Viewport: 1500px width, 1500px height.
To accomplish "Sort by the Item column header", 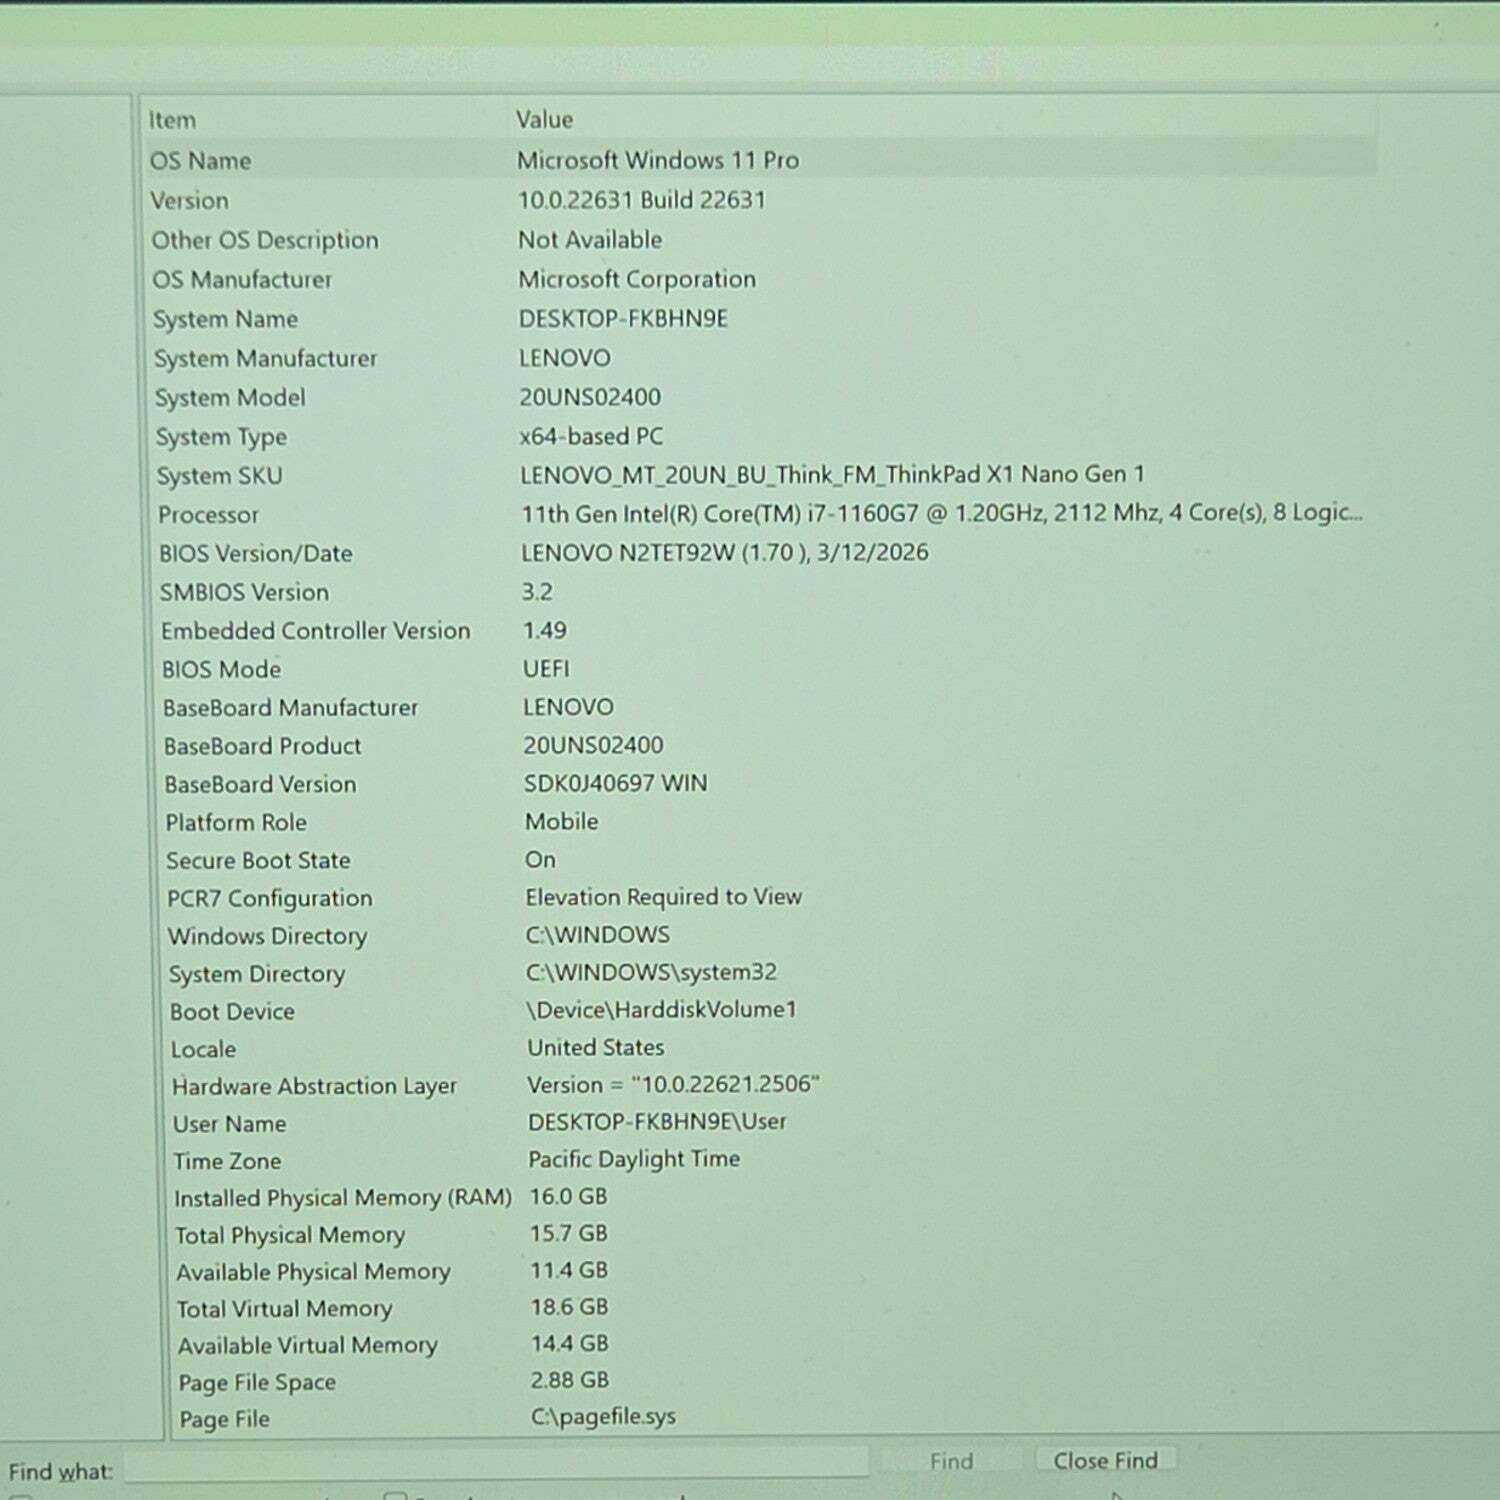I will (x=325, y=119).
